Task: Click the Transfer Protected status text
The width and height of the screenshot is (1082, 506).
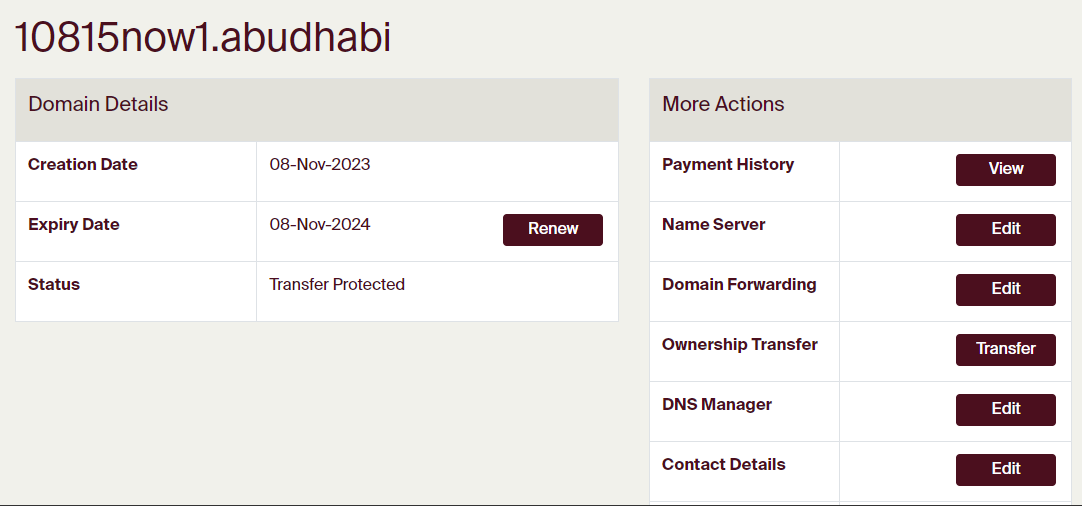Action: pyautogui.click(x=337, y=285)
